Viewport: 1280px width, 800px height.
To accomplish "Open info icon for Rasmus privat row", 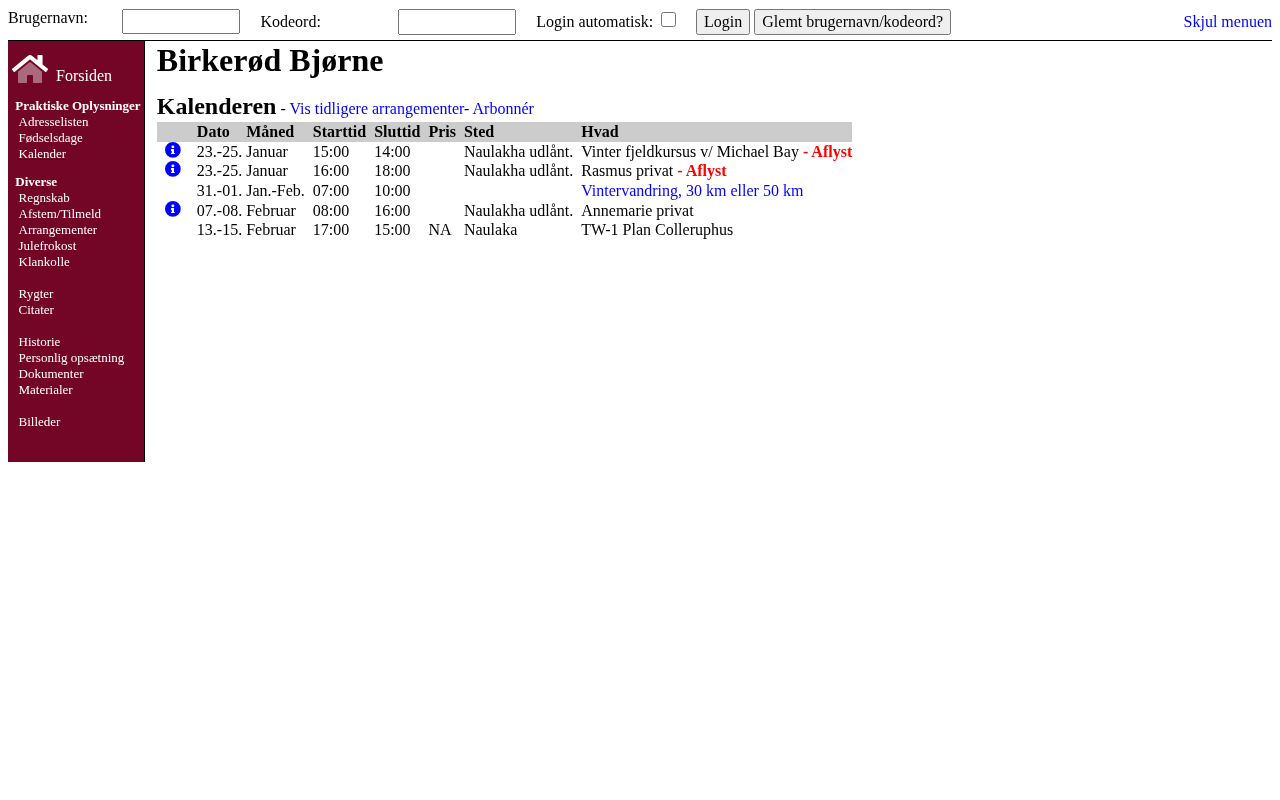I will 173,169.
